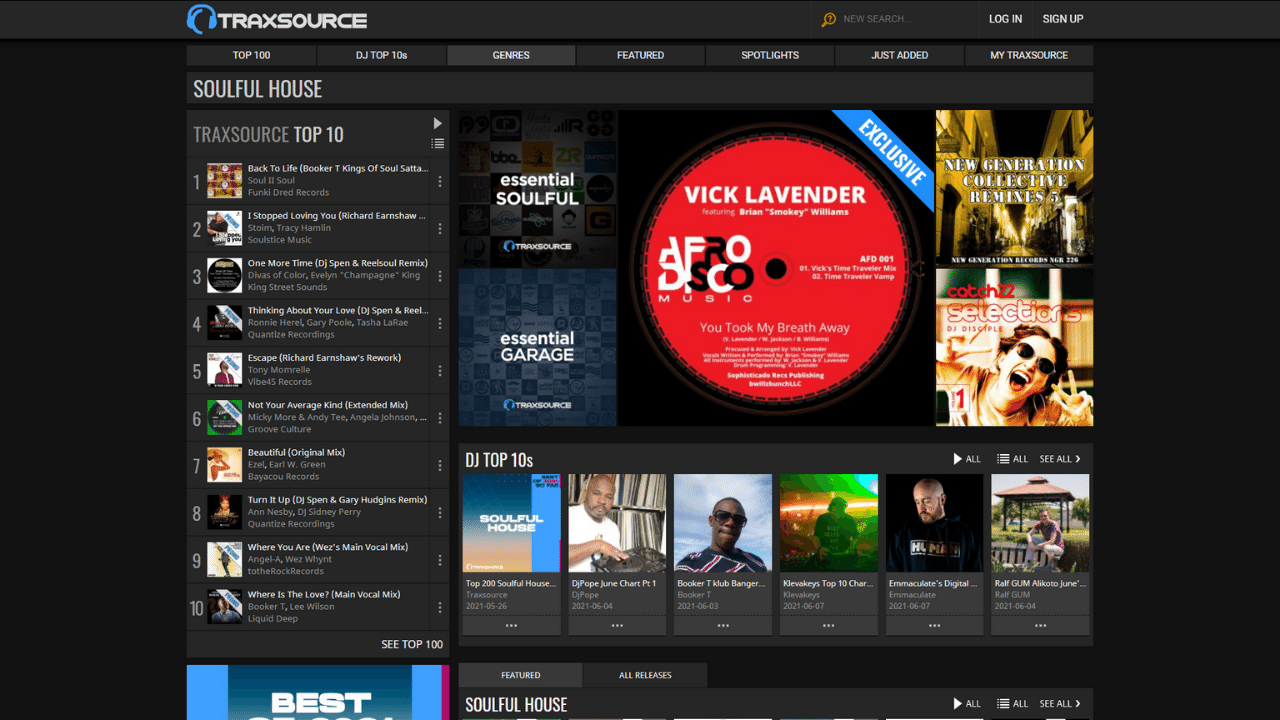This screenshot has height=720, width=1280.
Task: Open options menu for Back To Life track
Action: 440,182
